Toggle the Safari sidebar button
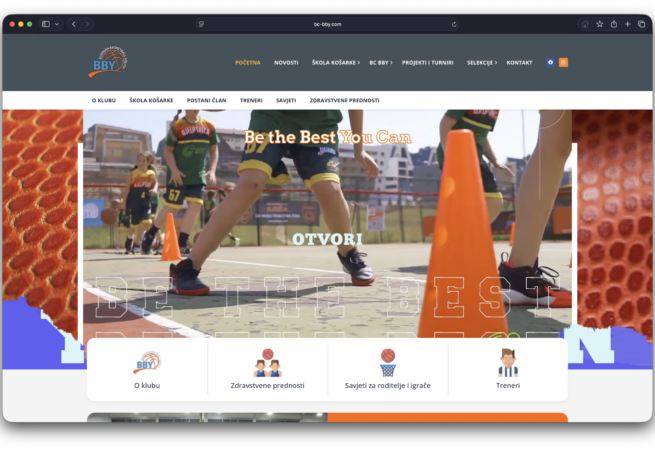 [x=46, y=24]
